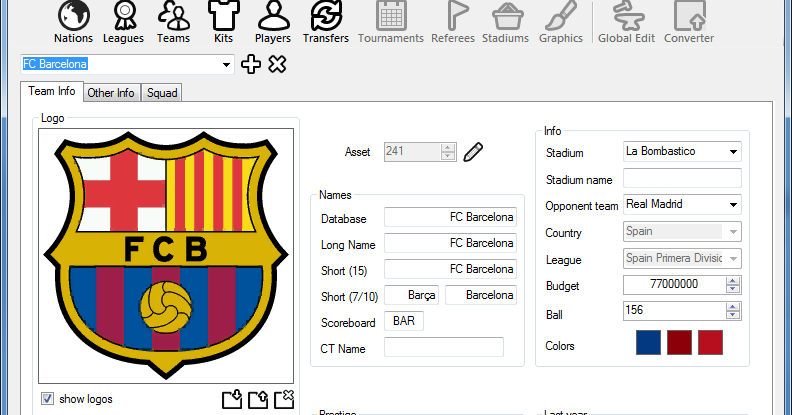The width and height of the screenshot is (792, 415).
Task: Switch to Team Info tab
Action: (52, 91)
